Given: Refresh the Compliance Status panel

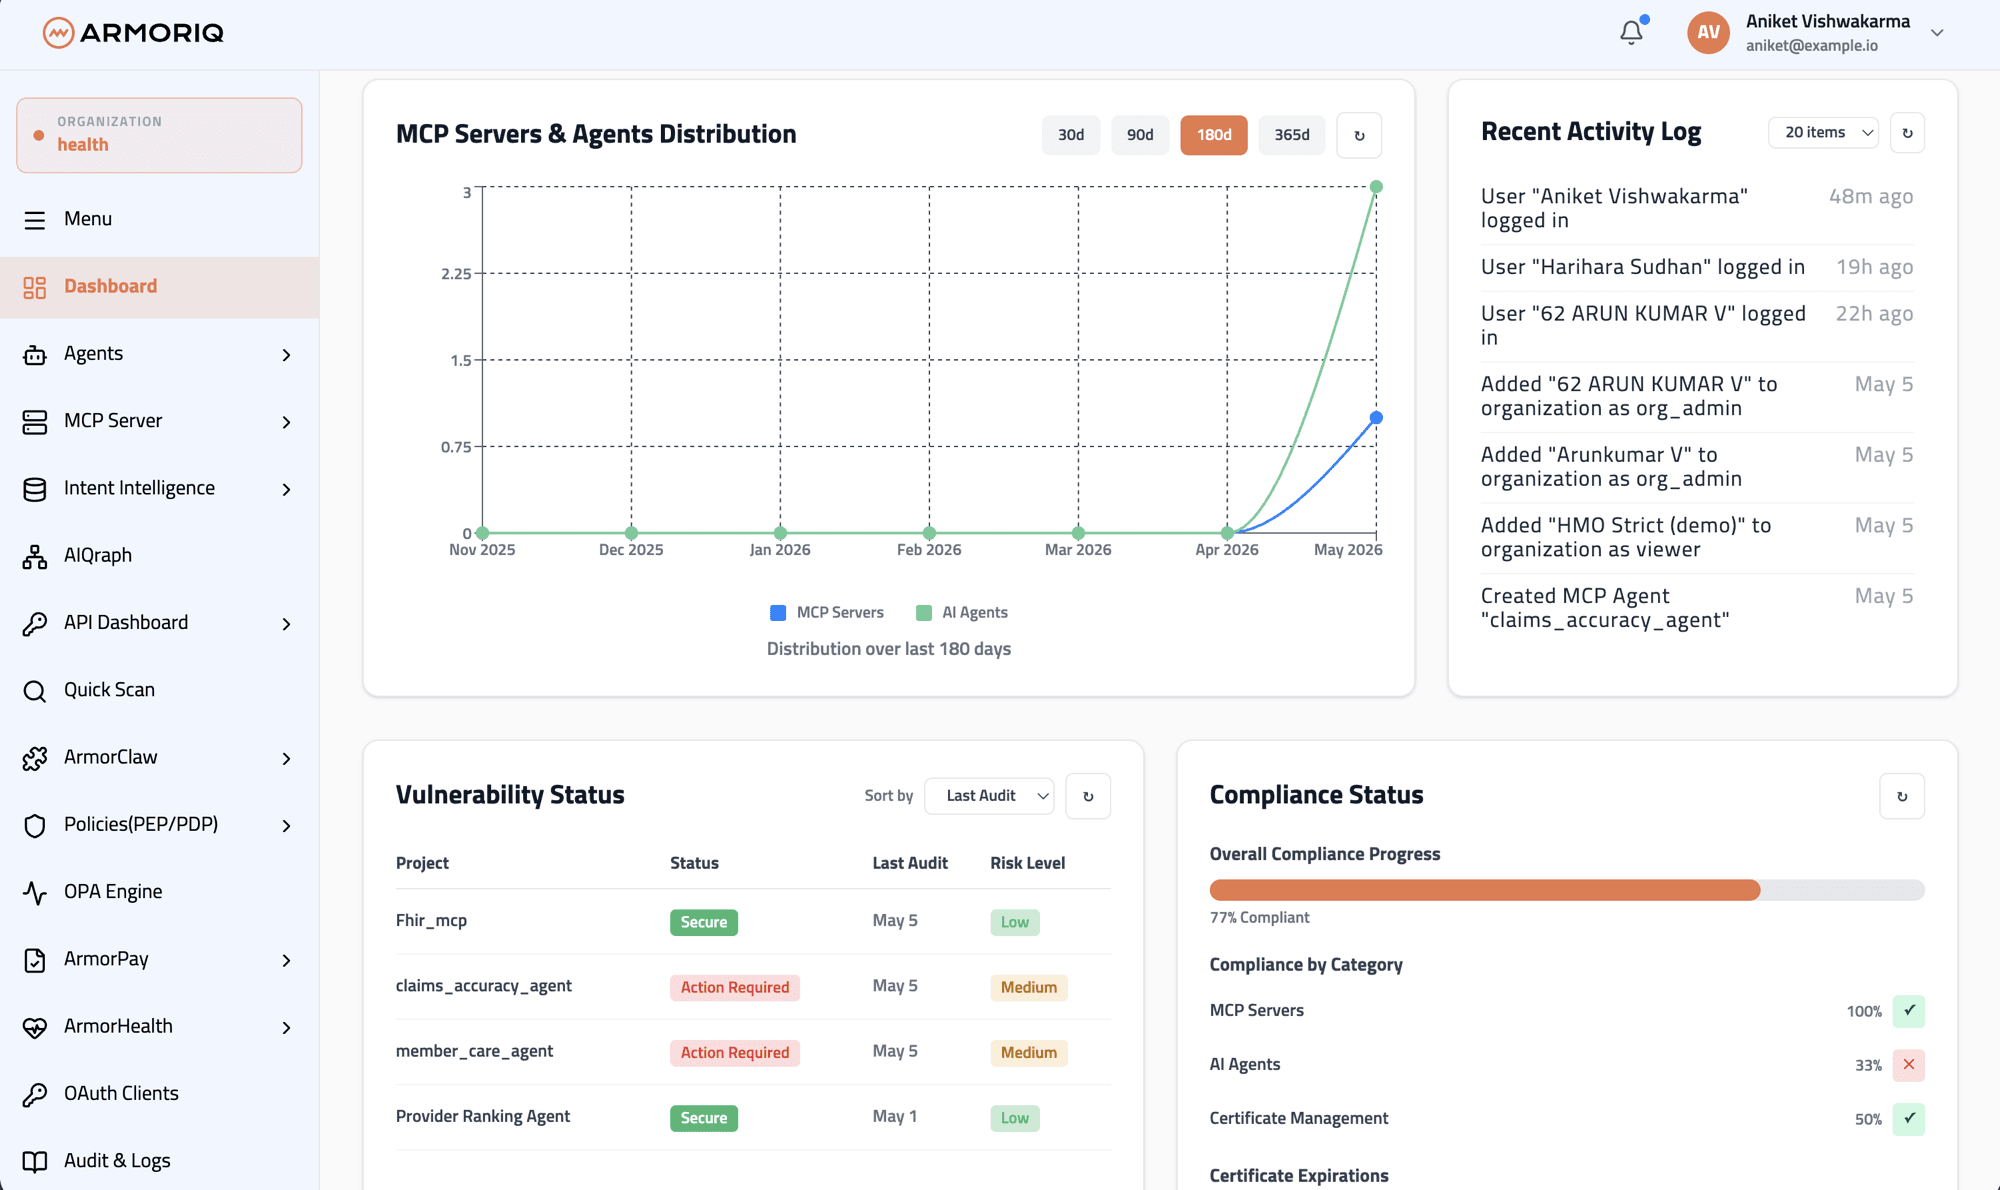Looking at the screenshot, I should (1902, 796).
